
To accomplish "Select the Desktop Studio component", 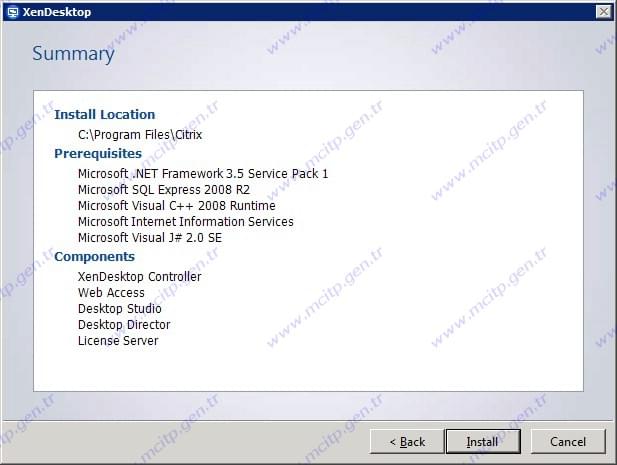I will pos(120,309).
